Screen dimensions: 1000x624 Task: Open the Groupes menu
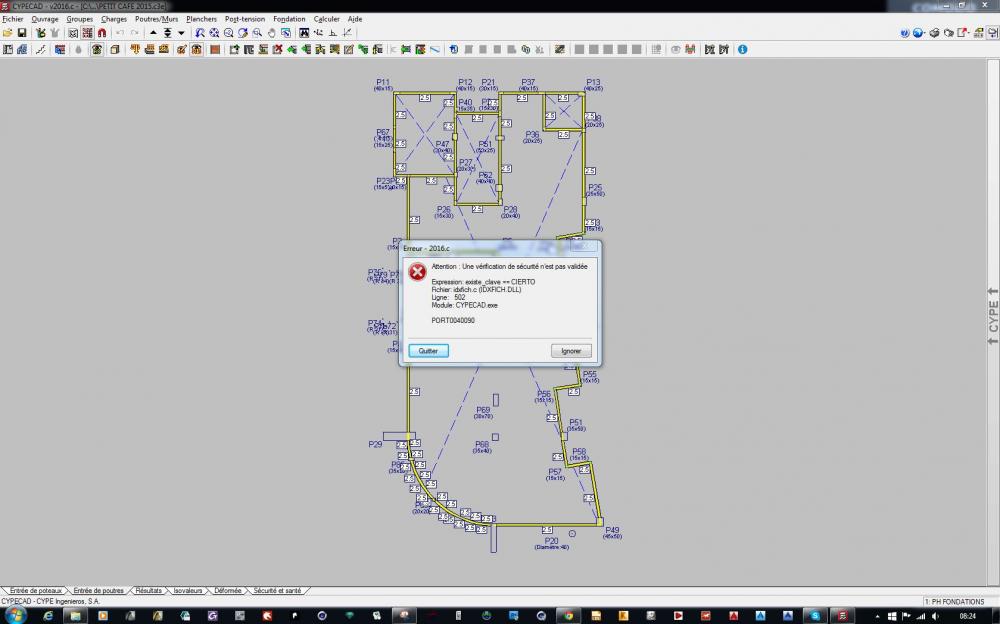(x=80, y=19)
